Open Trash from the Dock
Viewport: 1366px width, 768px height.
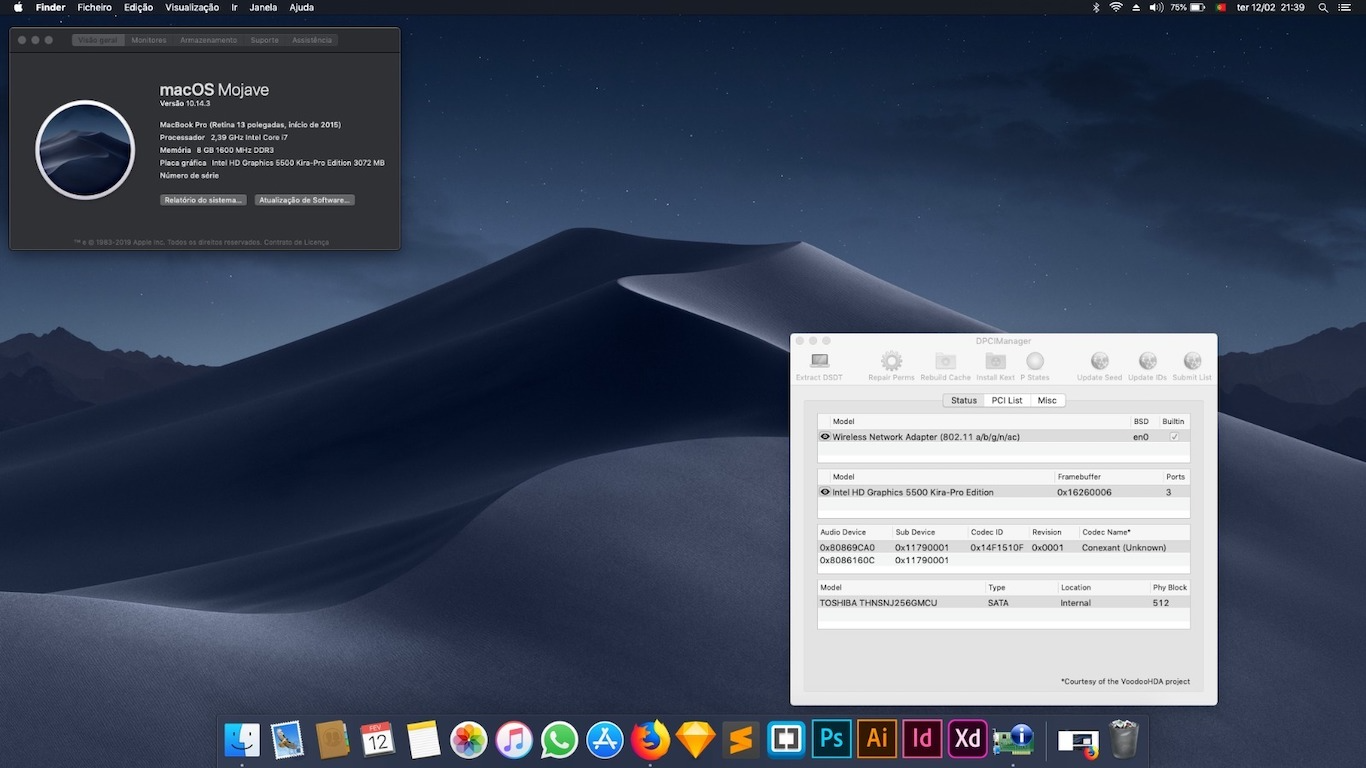[x=1121, y=739]
